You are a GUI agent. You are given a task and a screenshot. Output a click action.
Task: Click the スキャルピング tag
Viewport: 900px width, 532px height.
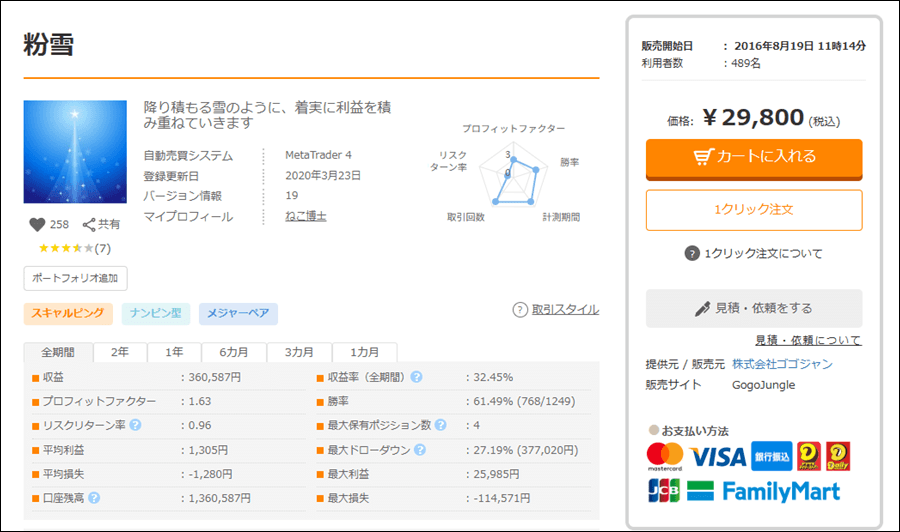[x=68, y=313]
